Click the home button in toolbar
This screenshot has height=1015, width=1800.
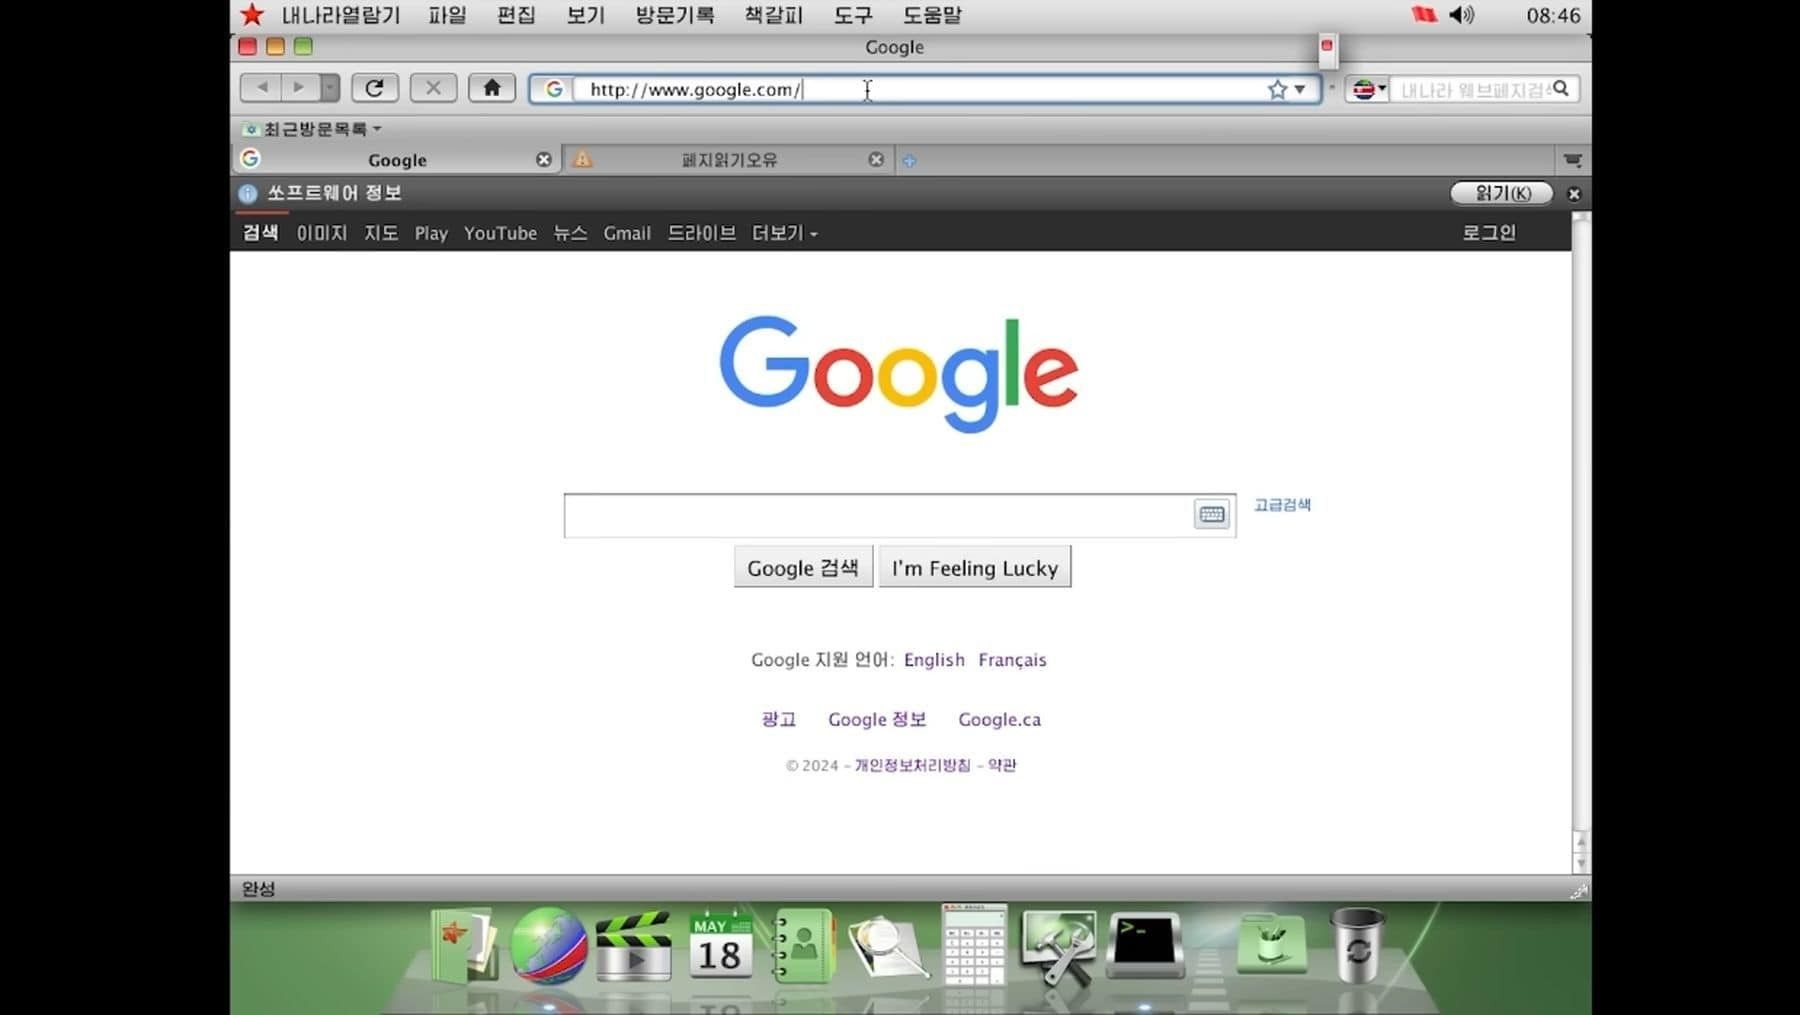click(491, 88)
